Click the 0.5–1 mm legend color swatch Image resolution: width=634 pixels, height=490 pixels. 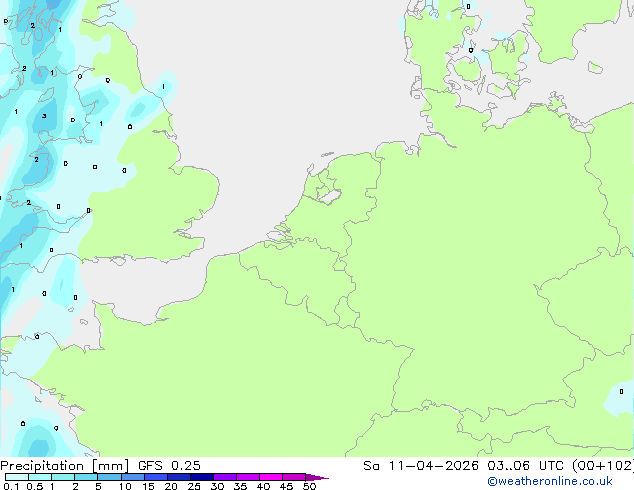40,477
